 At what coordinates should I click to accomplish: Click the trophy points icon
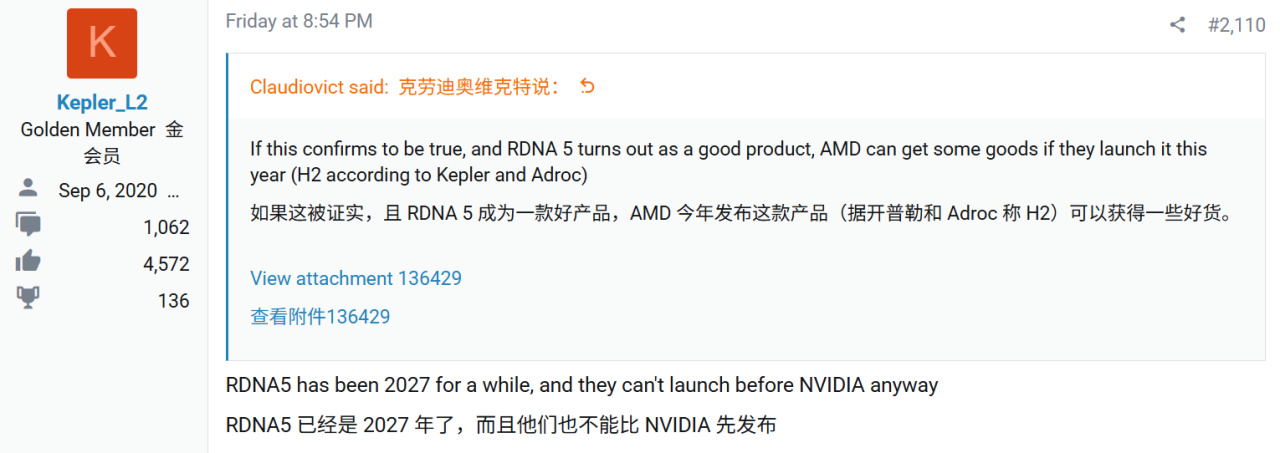28,300
